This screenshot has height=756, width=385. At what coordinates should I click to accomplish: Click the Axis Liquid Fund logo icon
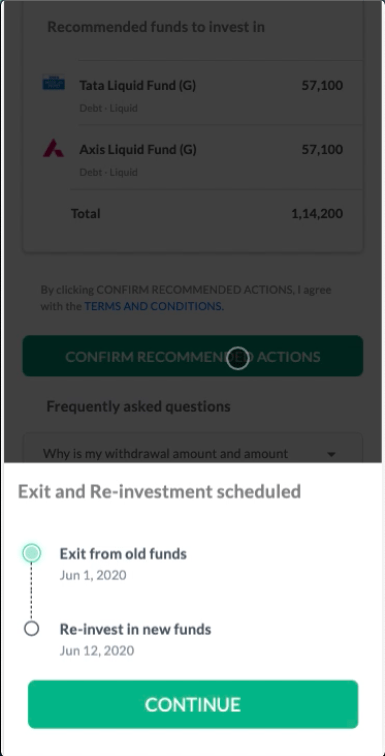(x=53, y=148)
